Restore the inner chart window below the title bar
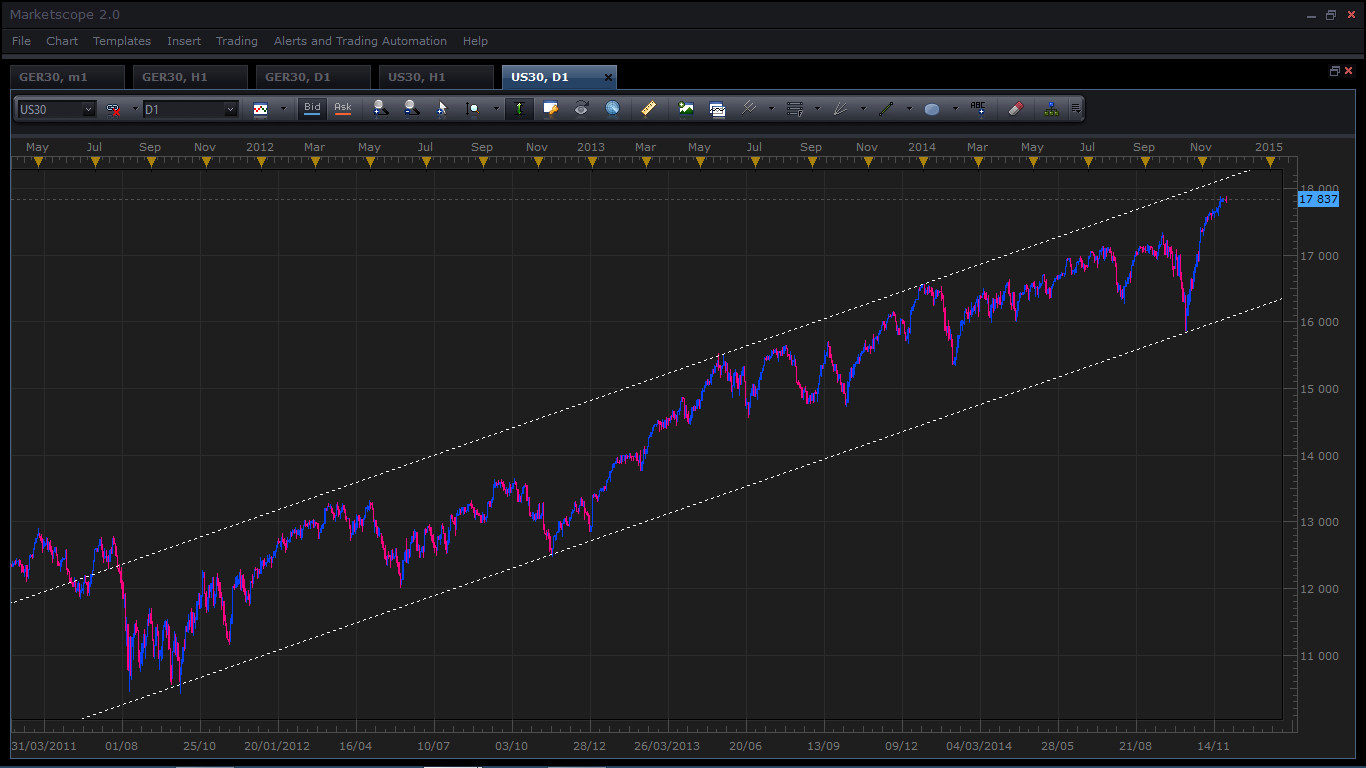This screenshot has height=768, width=1366. (1334, 71)
